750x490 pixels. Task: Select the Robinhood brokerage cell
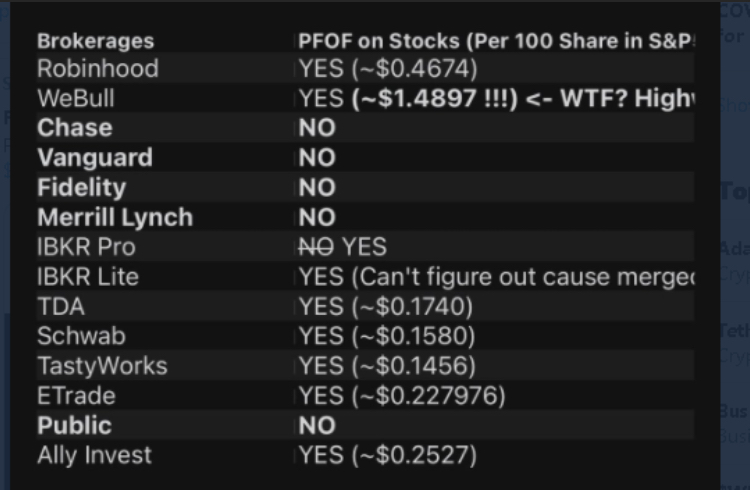pos(97,69)
